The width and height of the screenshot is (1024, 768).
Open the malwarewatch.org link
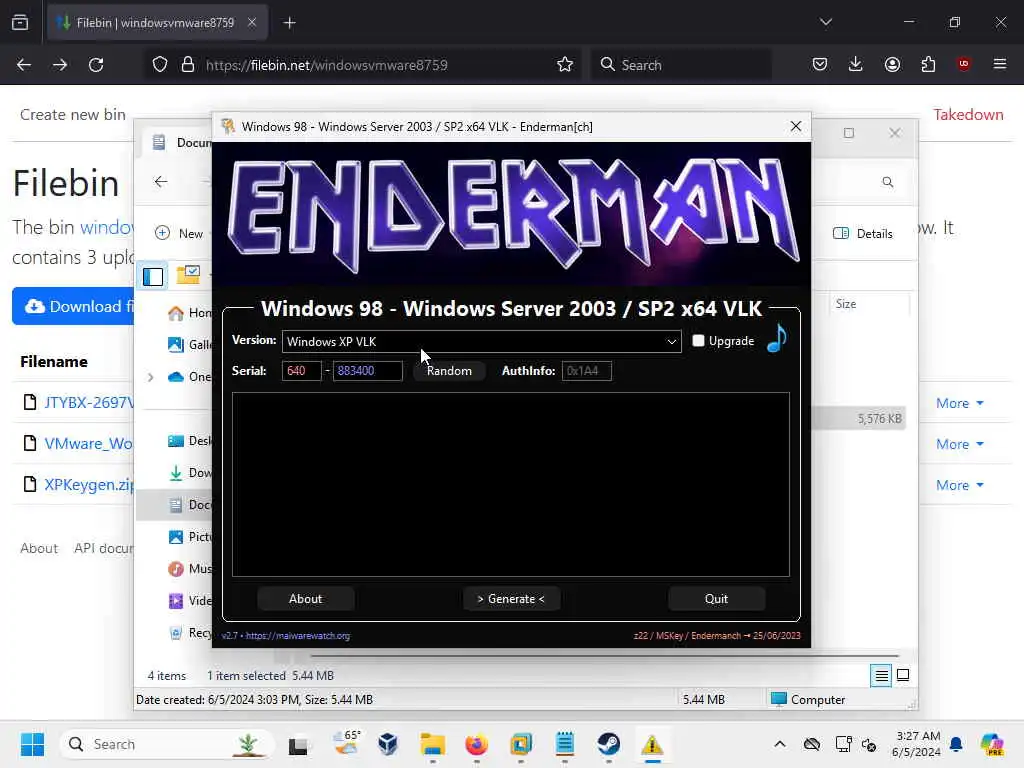click(298, 635)
